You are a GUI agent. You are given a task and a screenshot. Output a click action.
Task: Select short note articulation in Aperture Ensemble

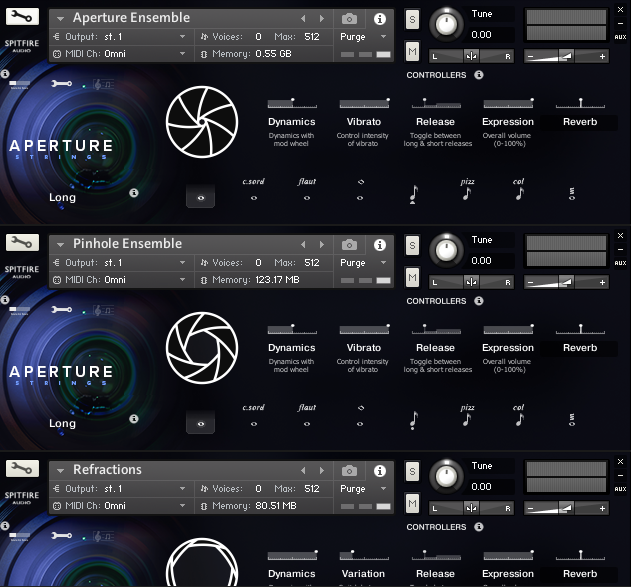(x=413, y=194)
